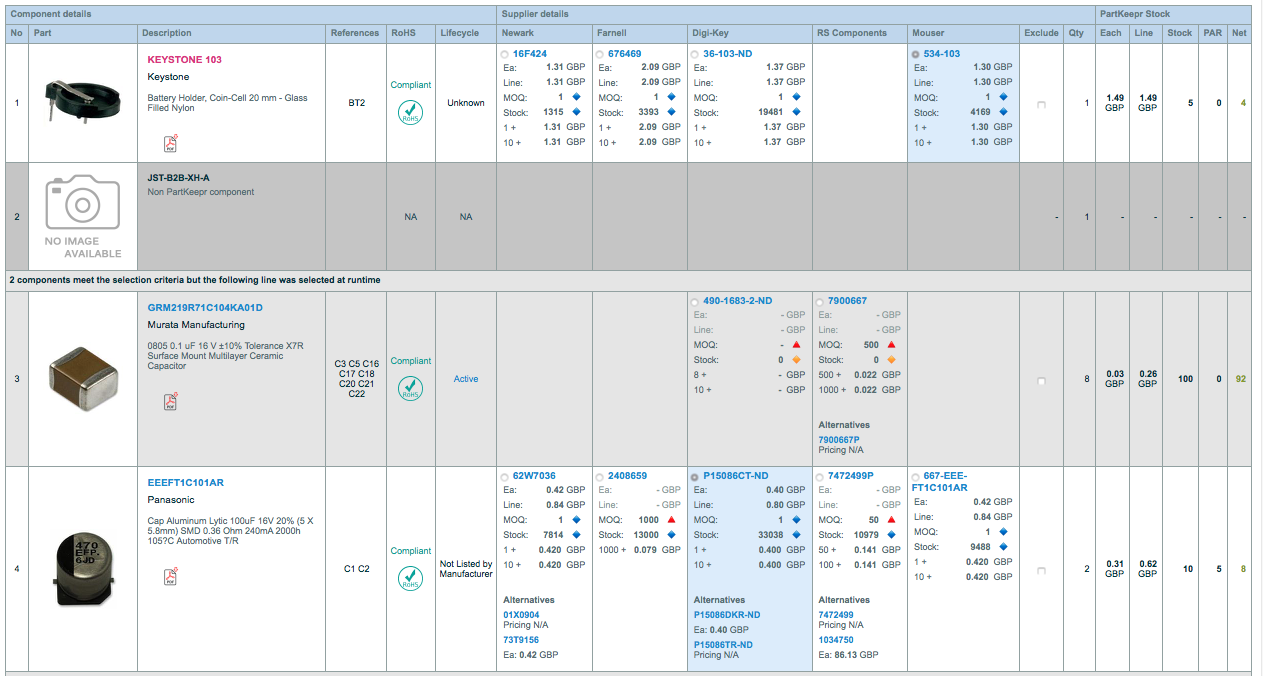Open the Keystone 103 PDF datasheet icon
This screenshot has height=676, width=1263.
point(170,145)
